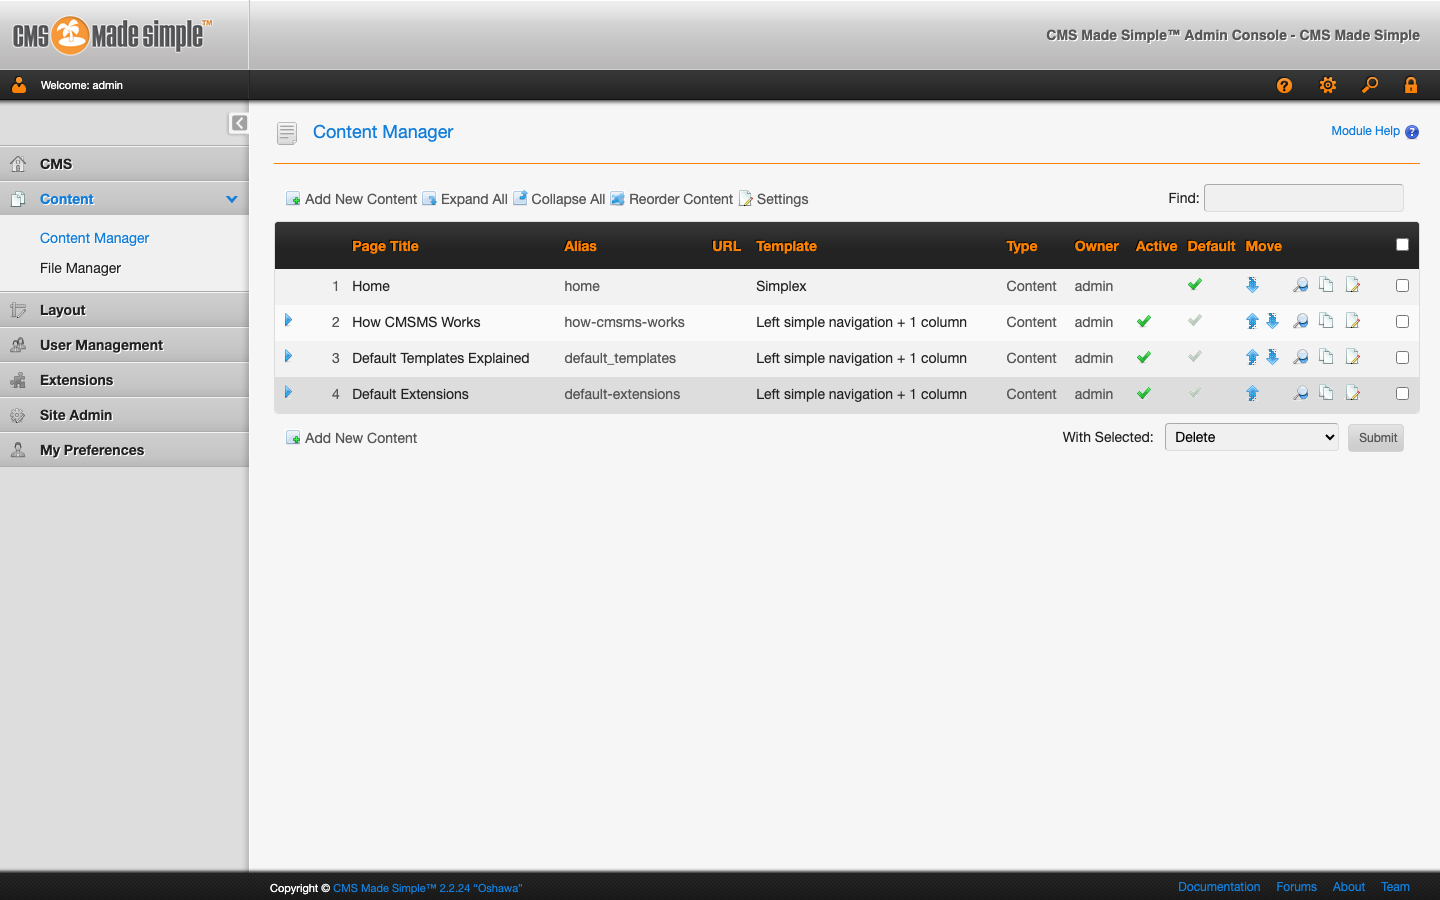Screen dimensions: 1440x900
Task: Tick the checkbox for the Home row
Action: coord(1402,286)
